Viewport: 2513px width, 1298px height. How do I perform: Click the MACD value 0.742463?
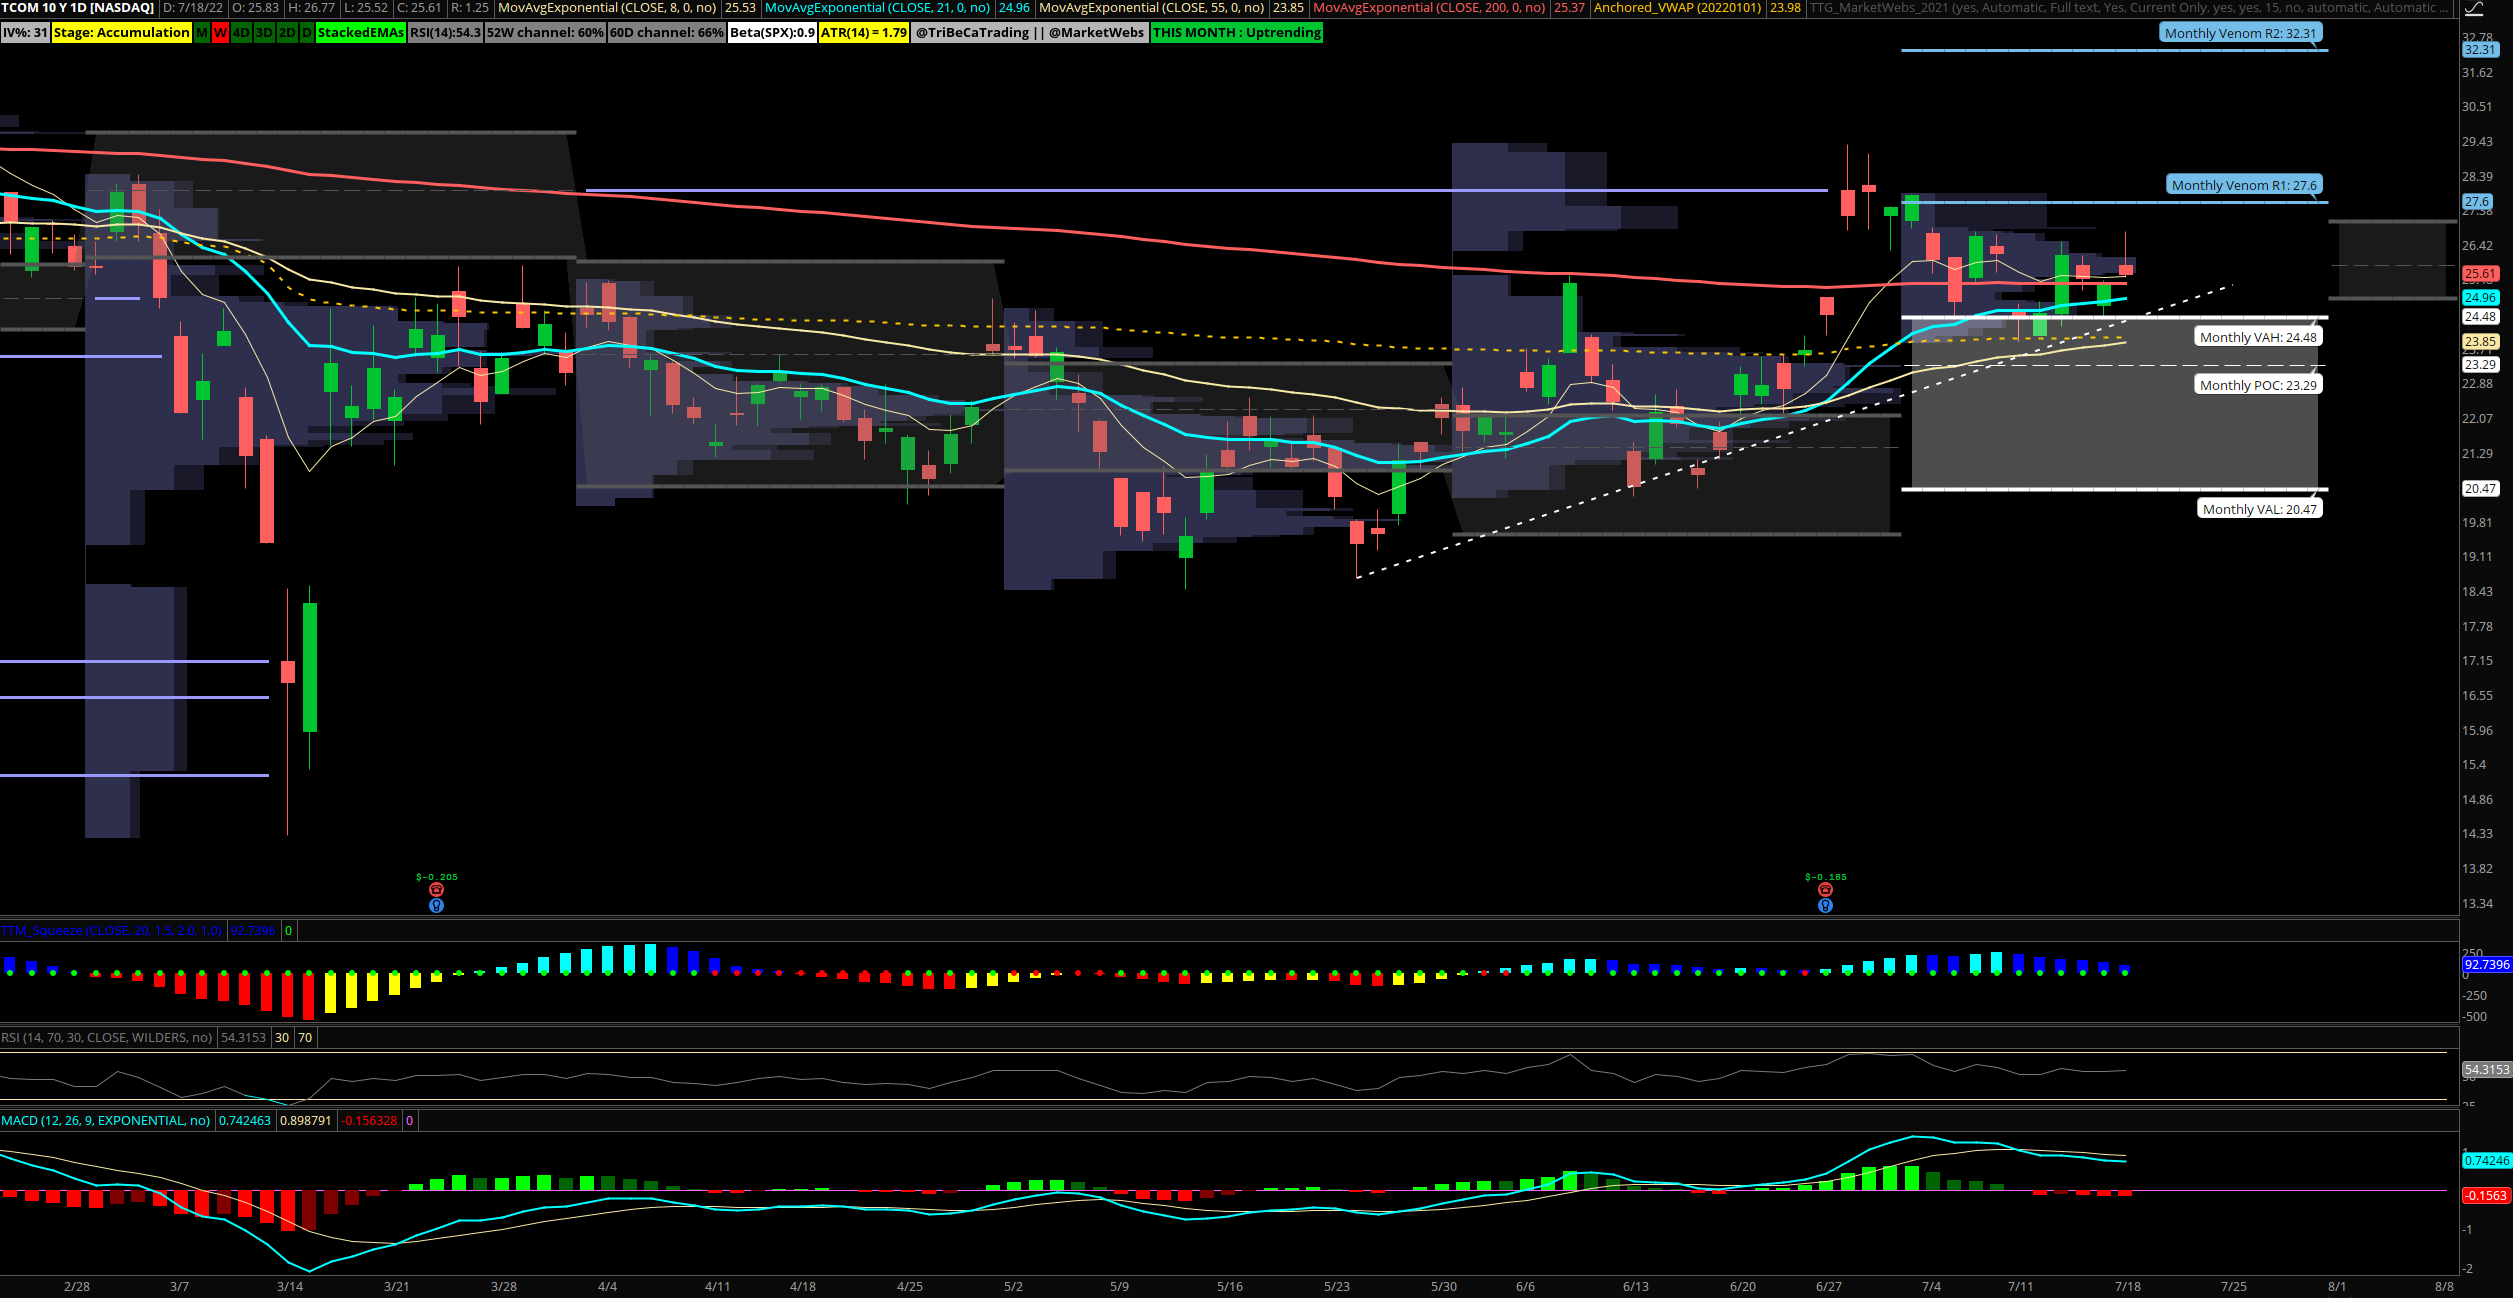click(x=245, y=1120)
